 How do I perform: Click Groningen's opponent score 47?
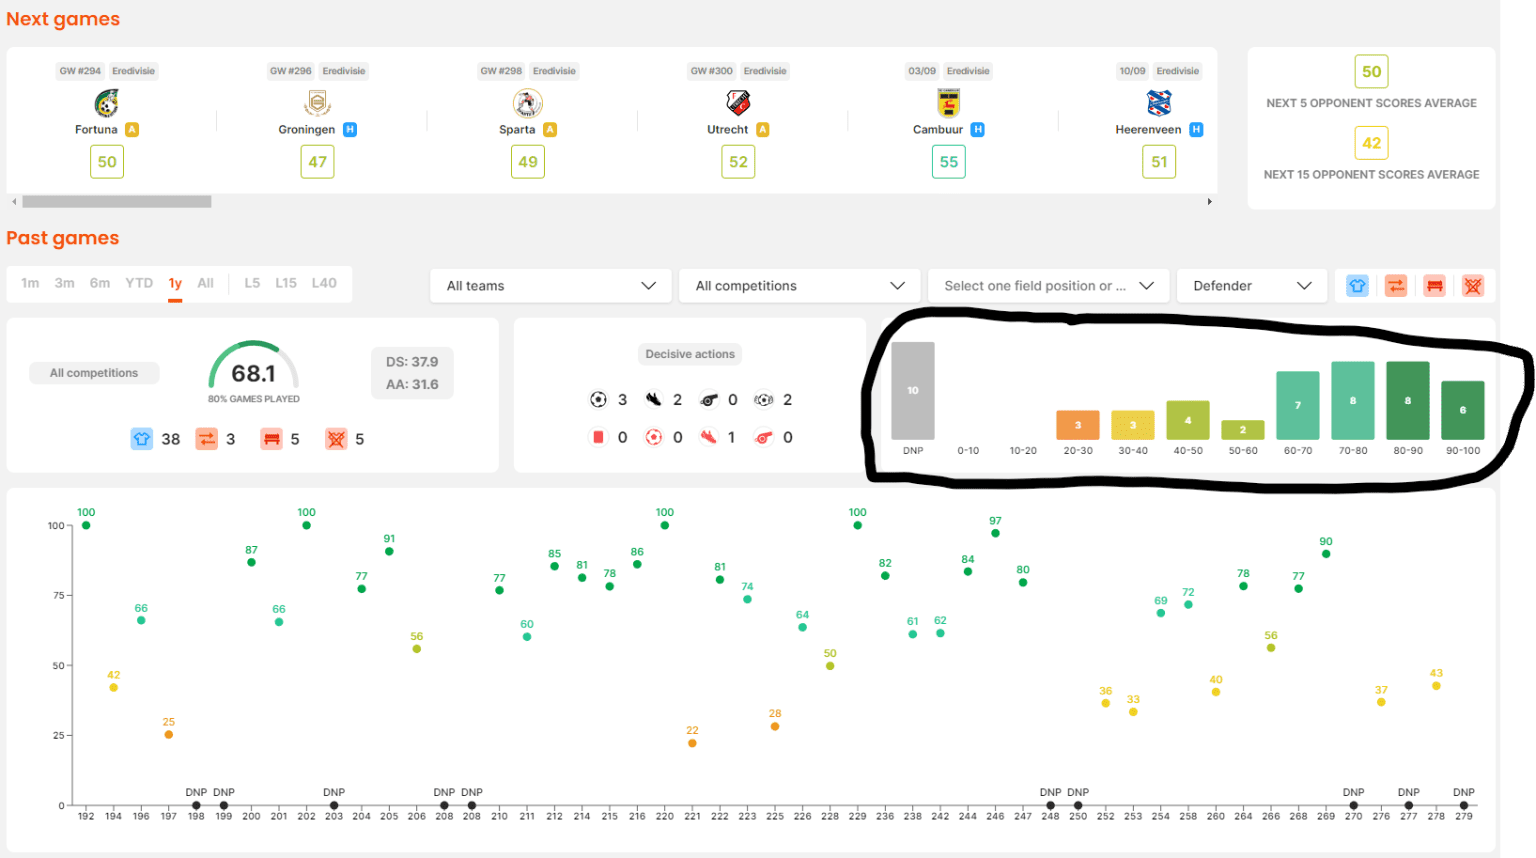coord(318,162)
